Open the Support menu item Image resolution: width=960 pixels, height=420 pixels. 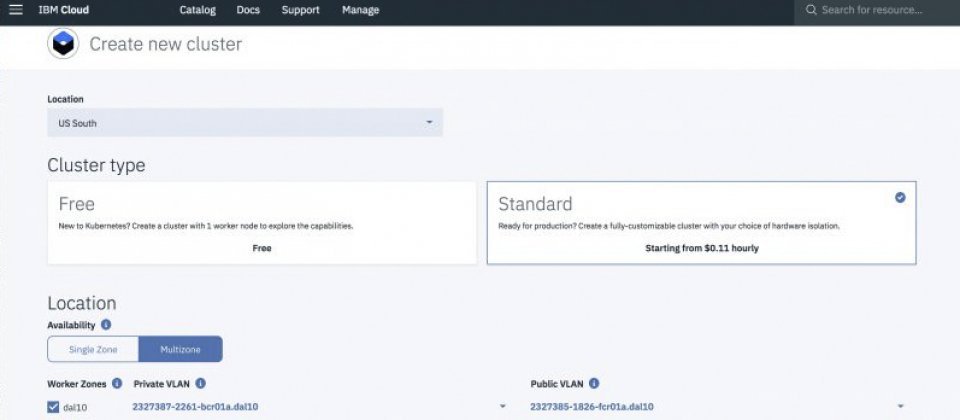301,10
